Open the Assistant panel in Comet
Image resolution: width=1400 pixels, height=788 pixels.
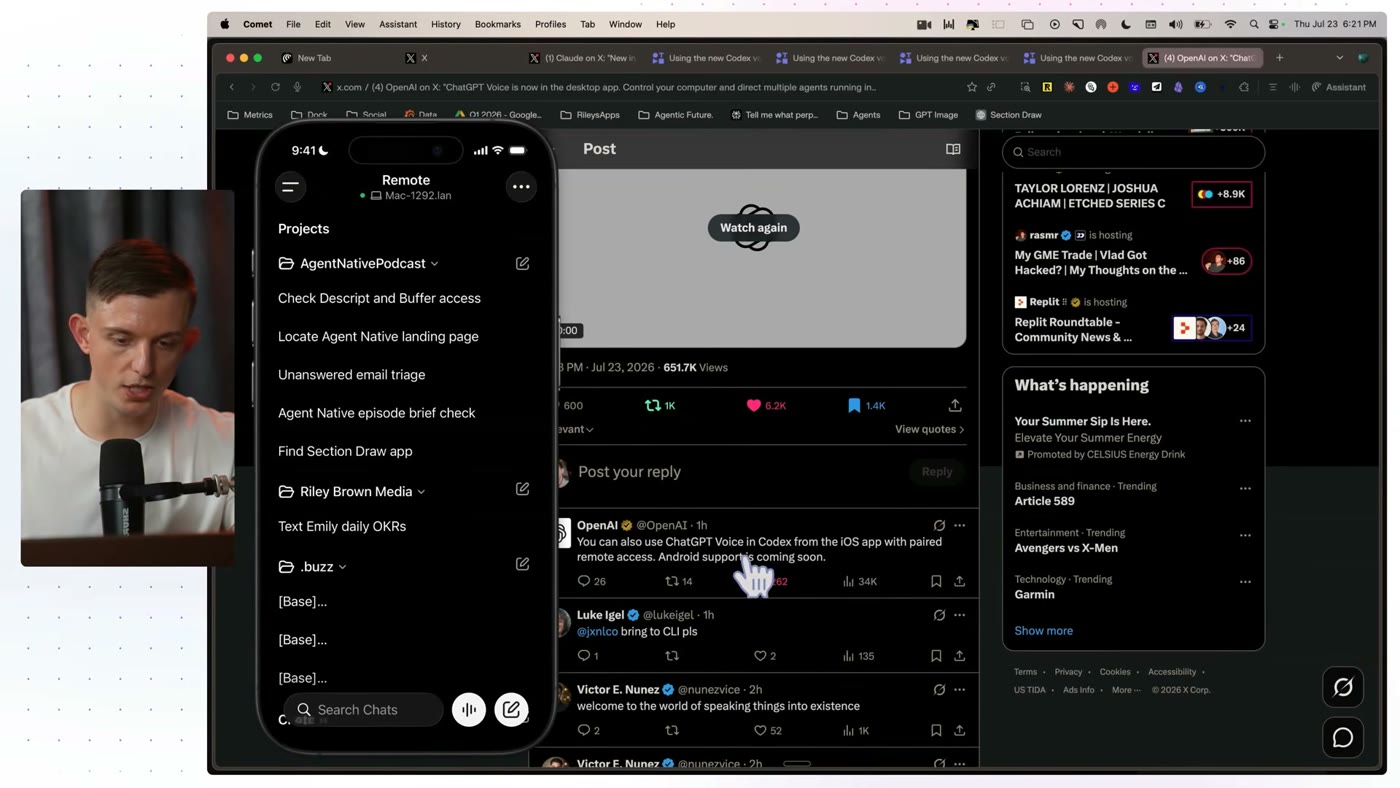1339,87
